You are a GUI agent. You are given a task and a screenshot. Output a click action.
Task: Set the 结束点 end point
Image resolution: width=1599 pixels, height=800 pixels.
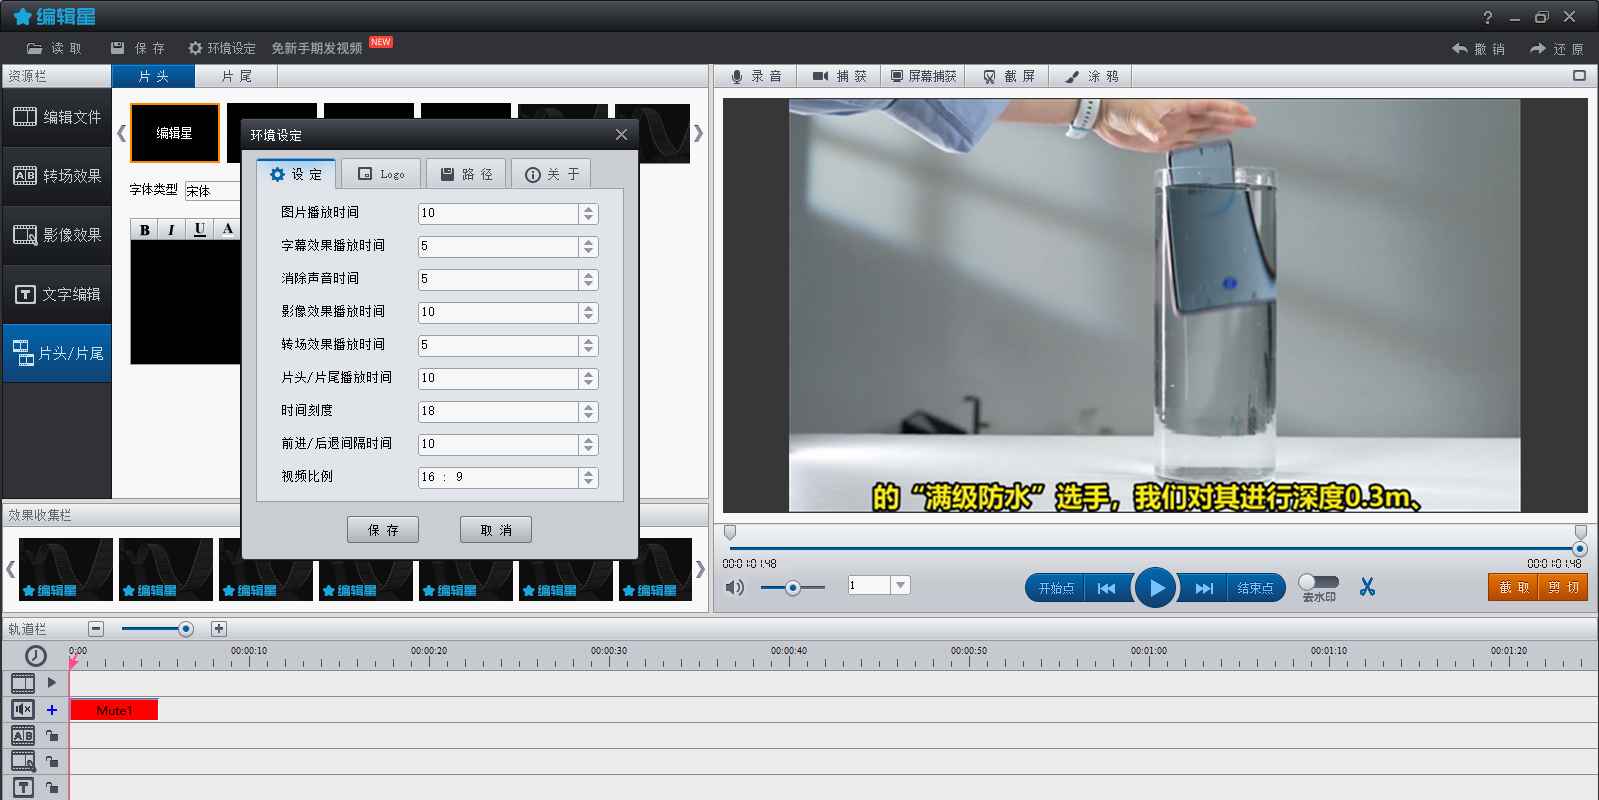1255,588
